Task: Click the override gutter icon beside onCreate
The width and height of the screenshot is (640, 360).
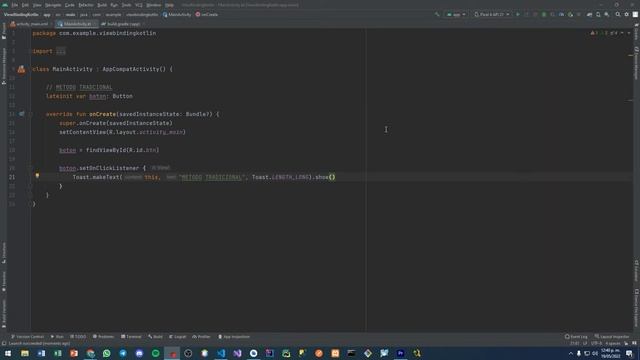Action: coord(22,114)
